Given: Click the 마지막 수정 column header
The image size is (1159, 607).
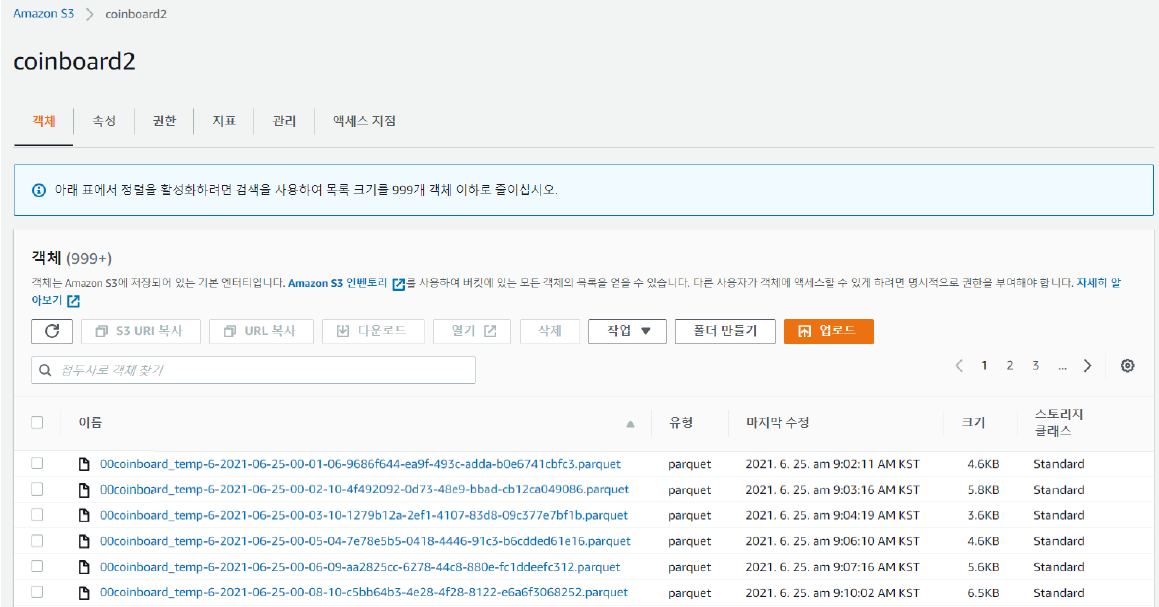Looking at the screenshot, I should coord(778,422).
